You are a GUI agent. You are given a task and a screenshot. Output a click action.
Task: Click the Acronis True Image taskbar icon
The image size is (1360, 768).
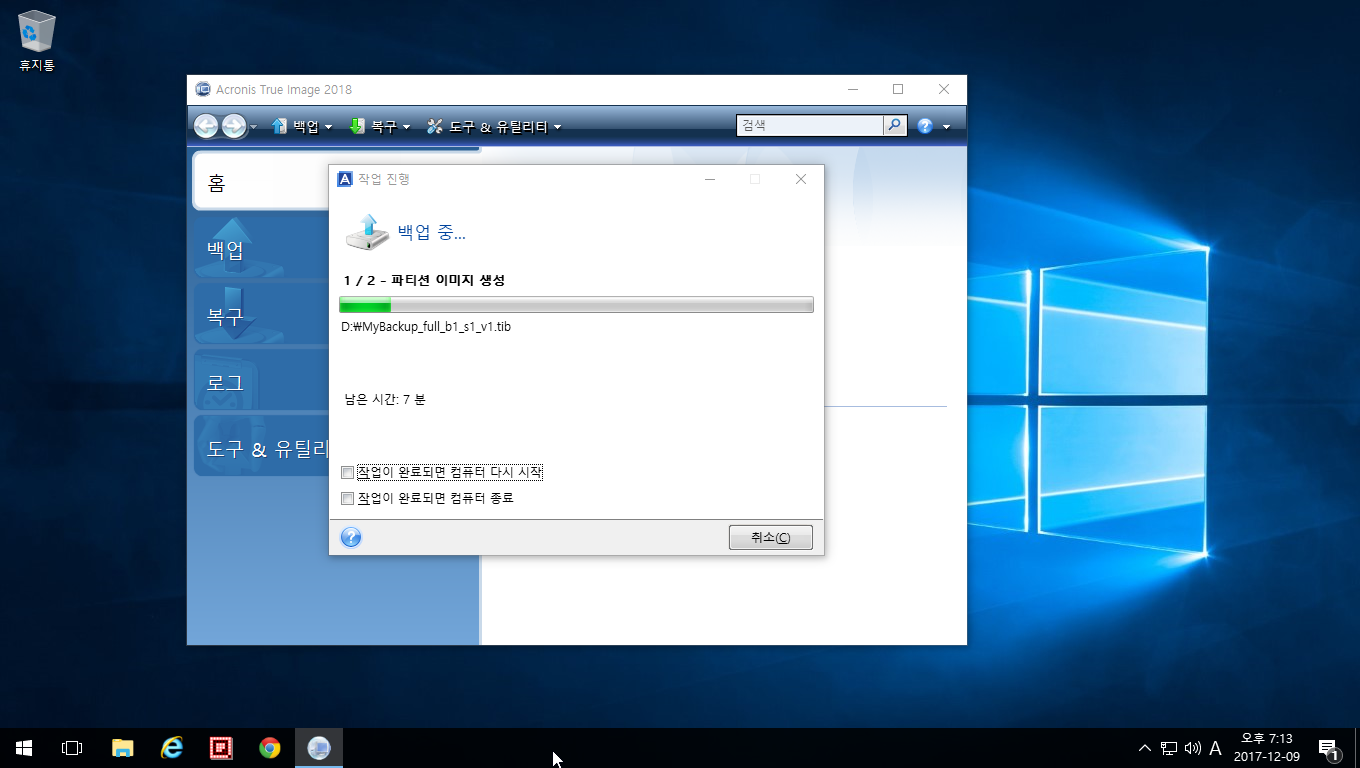click(x=319, y=747)
